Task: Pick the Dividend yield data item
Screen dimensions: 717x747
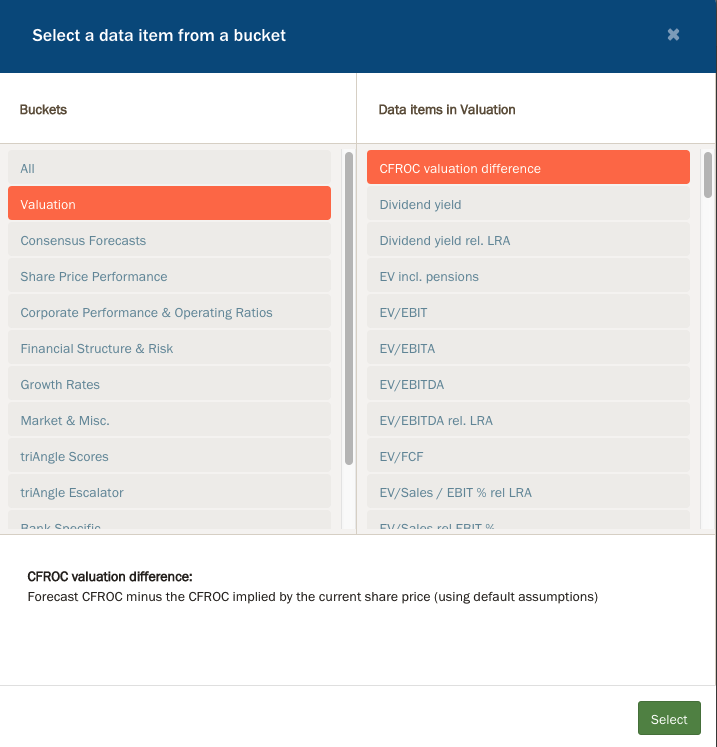Action: pyautogui.click(x=528, y=204)
